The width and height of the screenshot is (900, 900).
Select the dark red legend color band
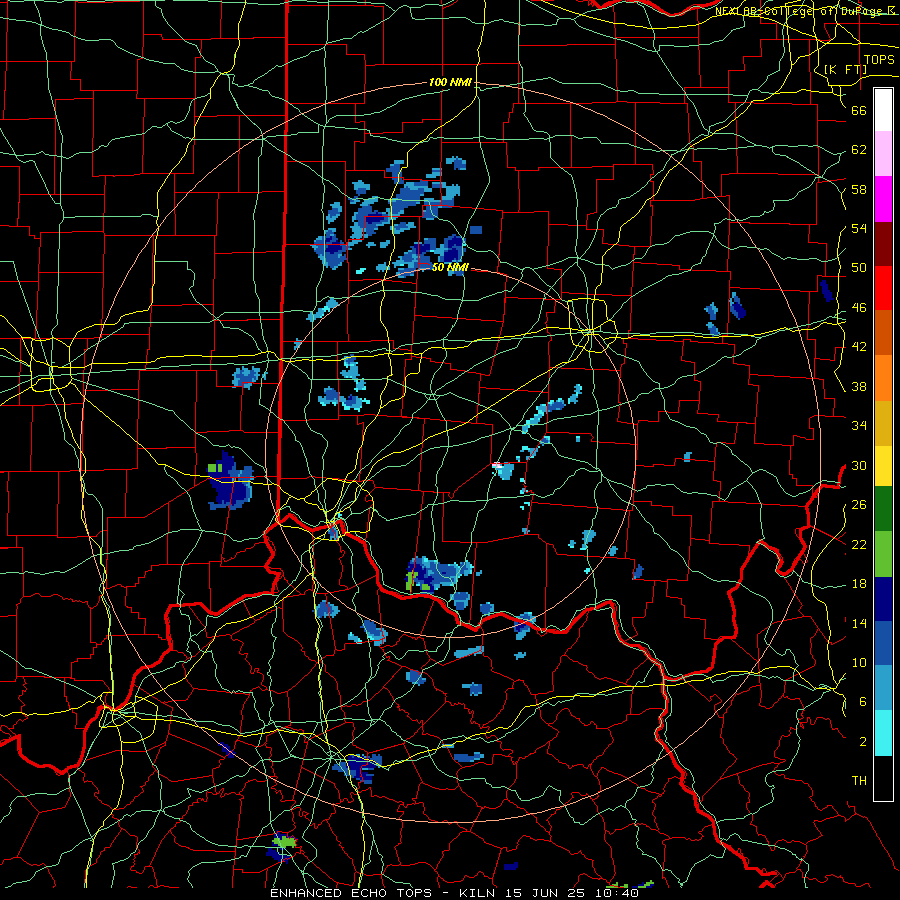point(883,244)
